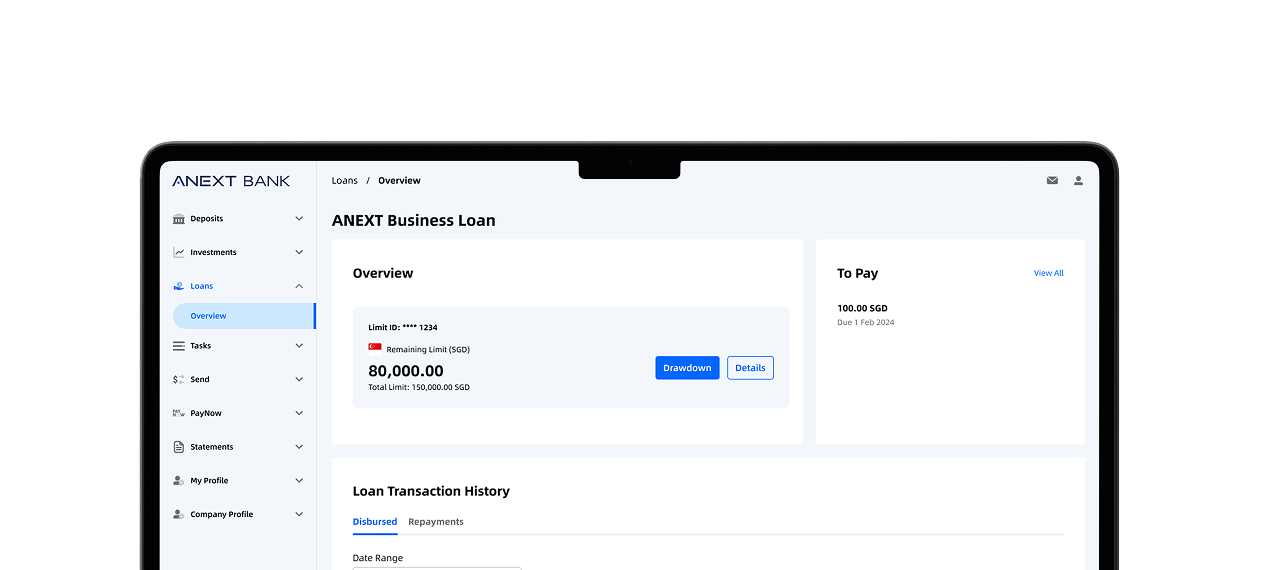Click the Investments chart icon
This screenshot has width=1280, height=570.
179,253
